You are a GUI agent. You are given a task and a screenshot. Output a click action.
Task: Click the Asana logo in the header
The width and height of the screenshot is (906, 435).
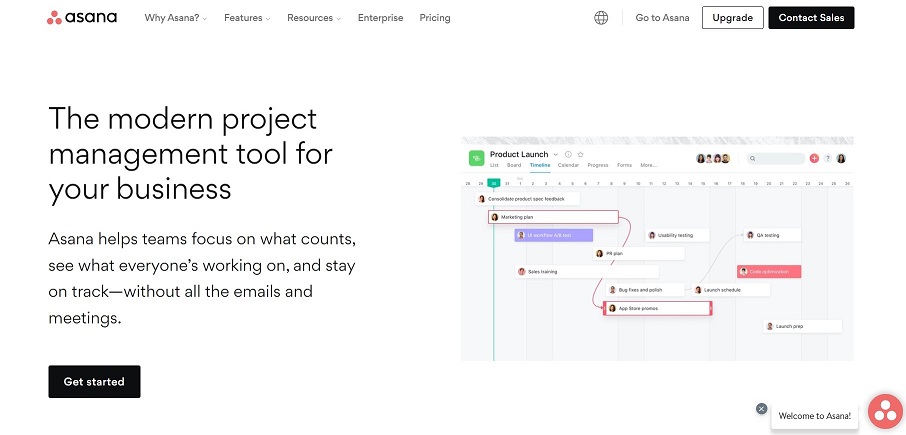[x=81, y=18]
